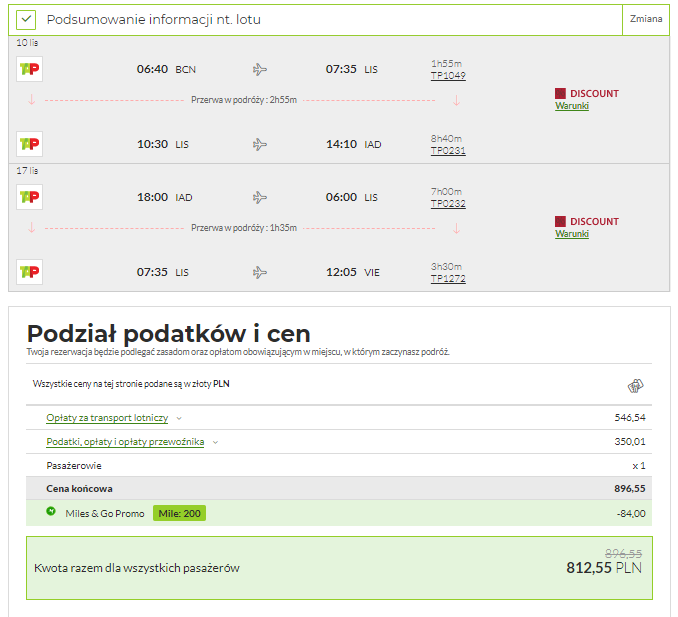Click left down-arrow of 1h35m layover

pyautogui.click(x=32, y=228)
